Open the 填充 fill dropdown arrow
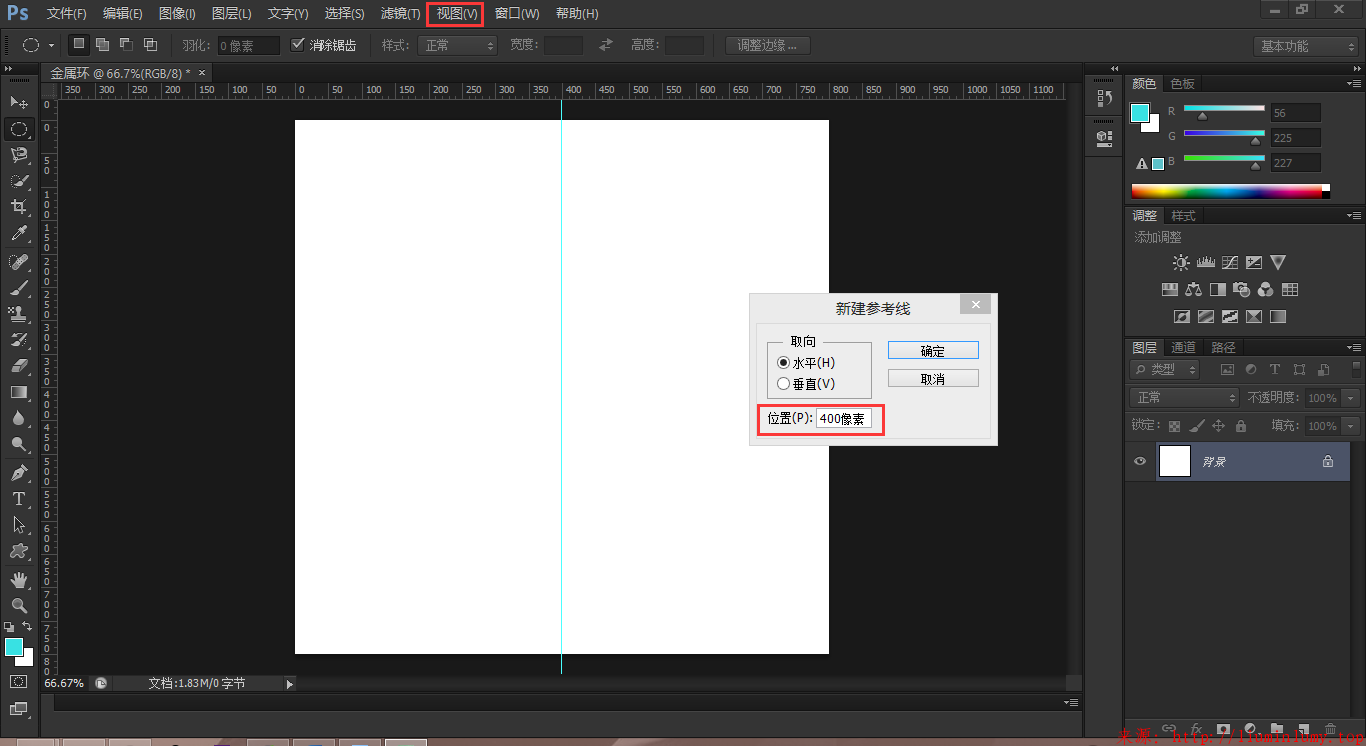This screenshot has width=1366, height=746. 1351,426
